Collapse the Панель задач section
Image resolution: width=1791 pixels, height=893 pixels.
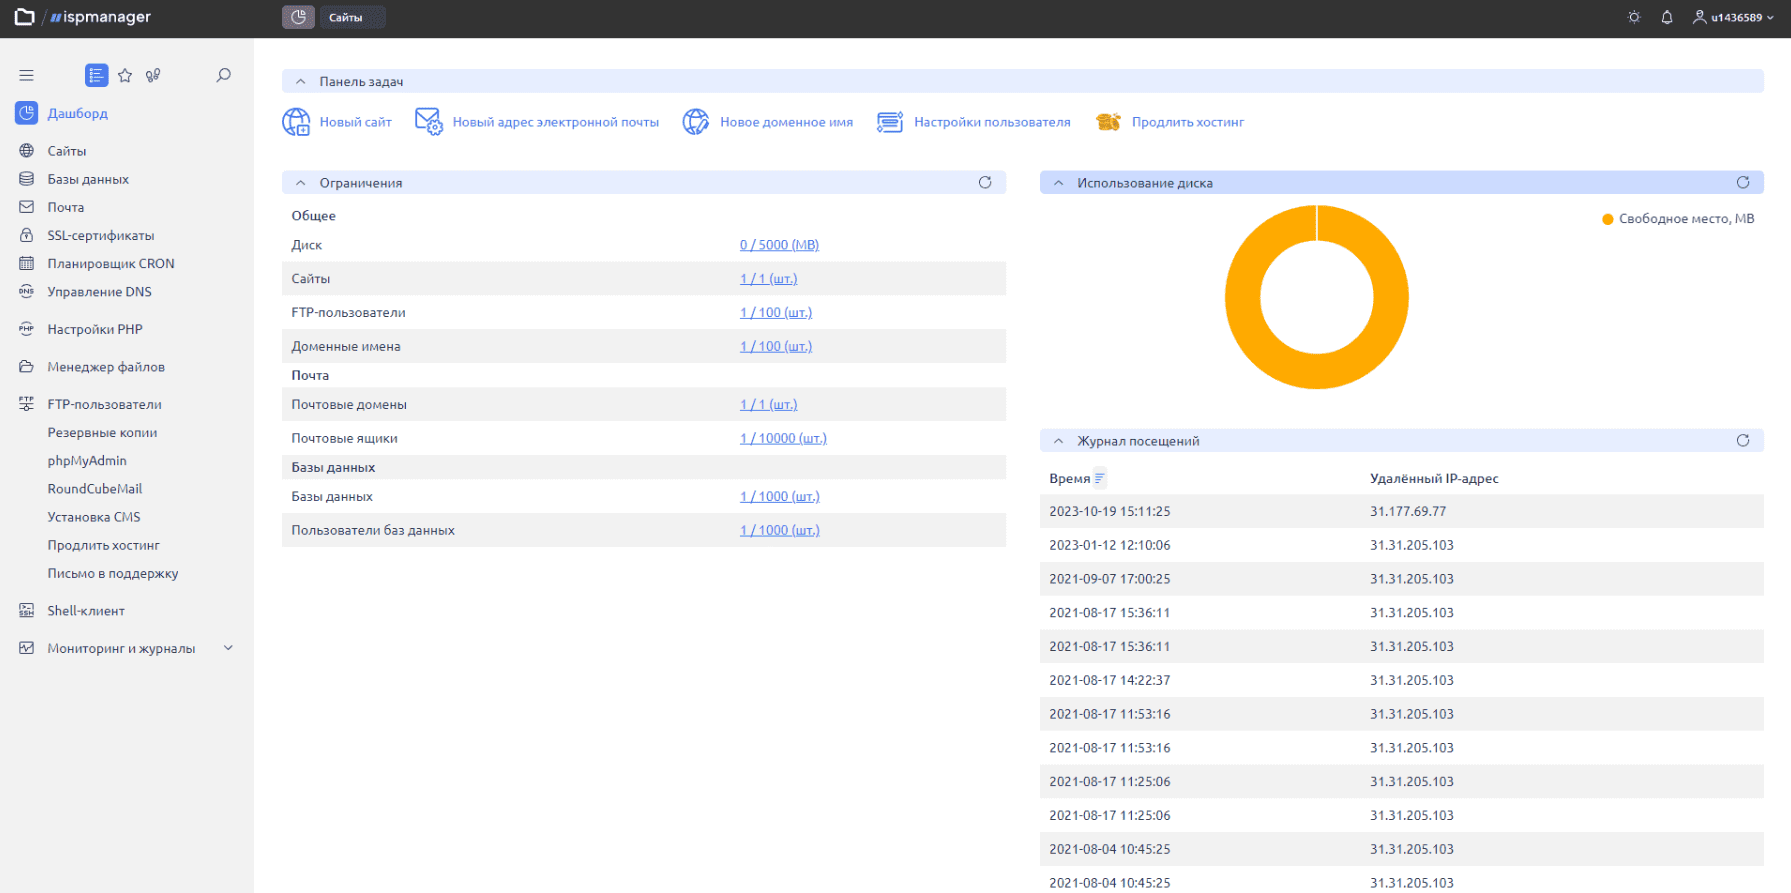301,82
